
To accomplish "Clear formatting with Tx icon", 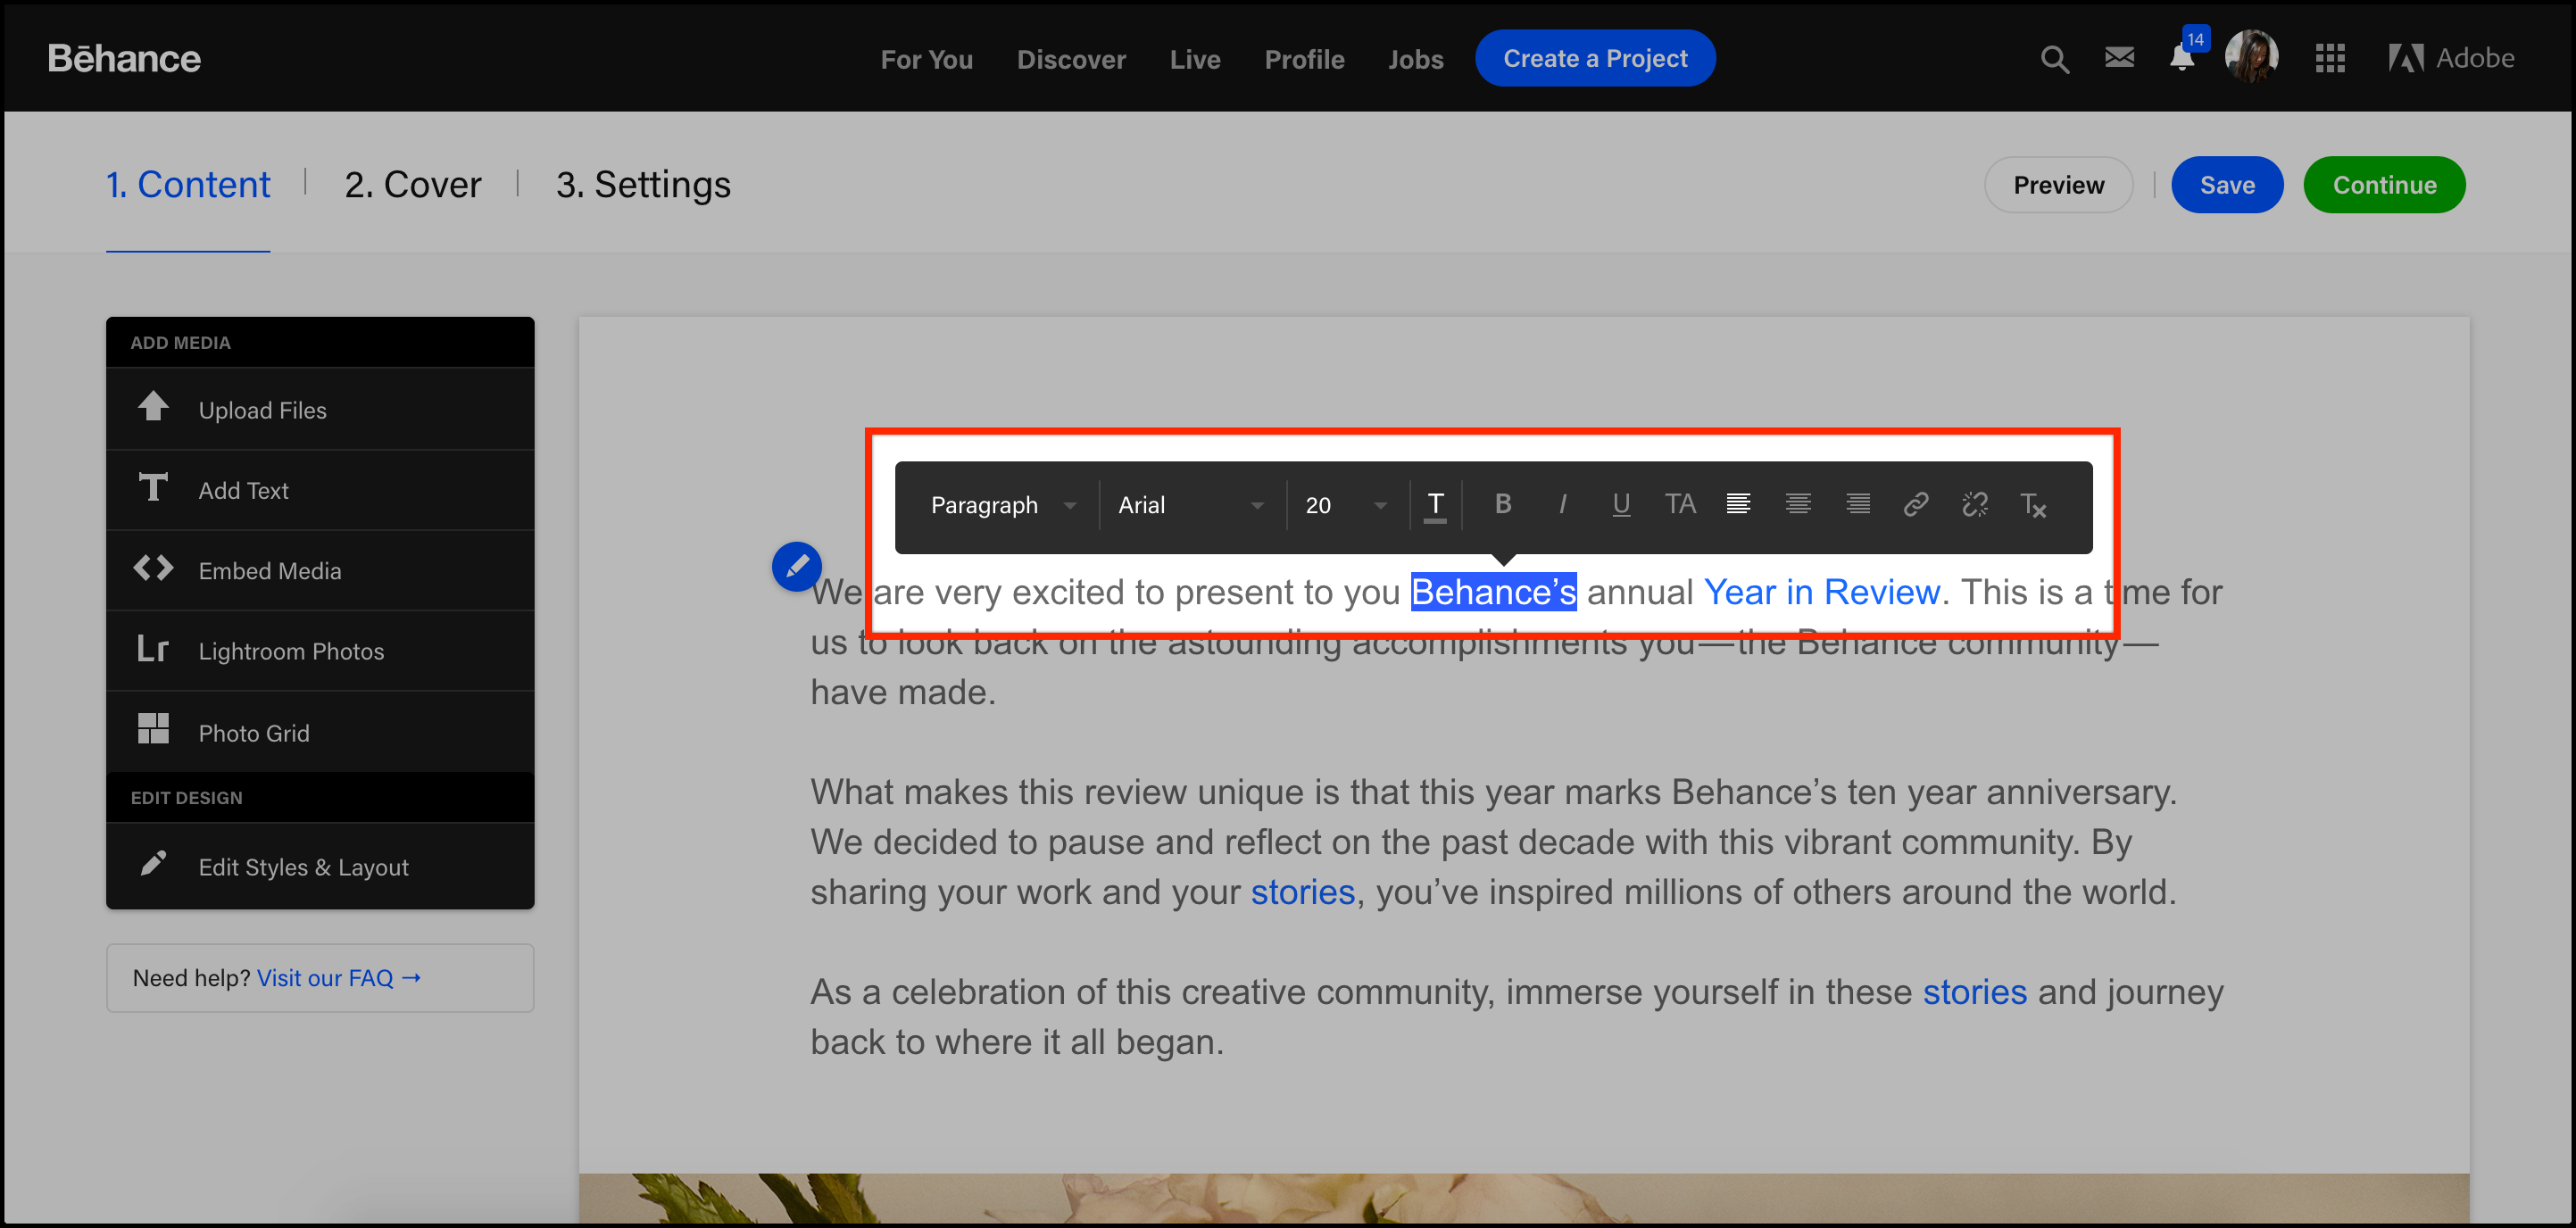I will 2033,505.
